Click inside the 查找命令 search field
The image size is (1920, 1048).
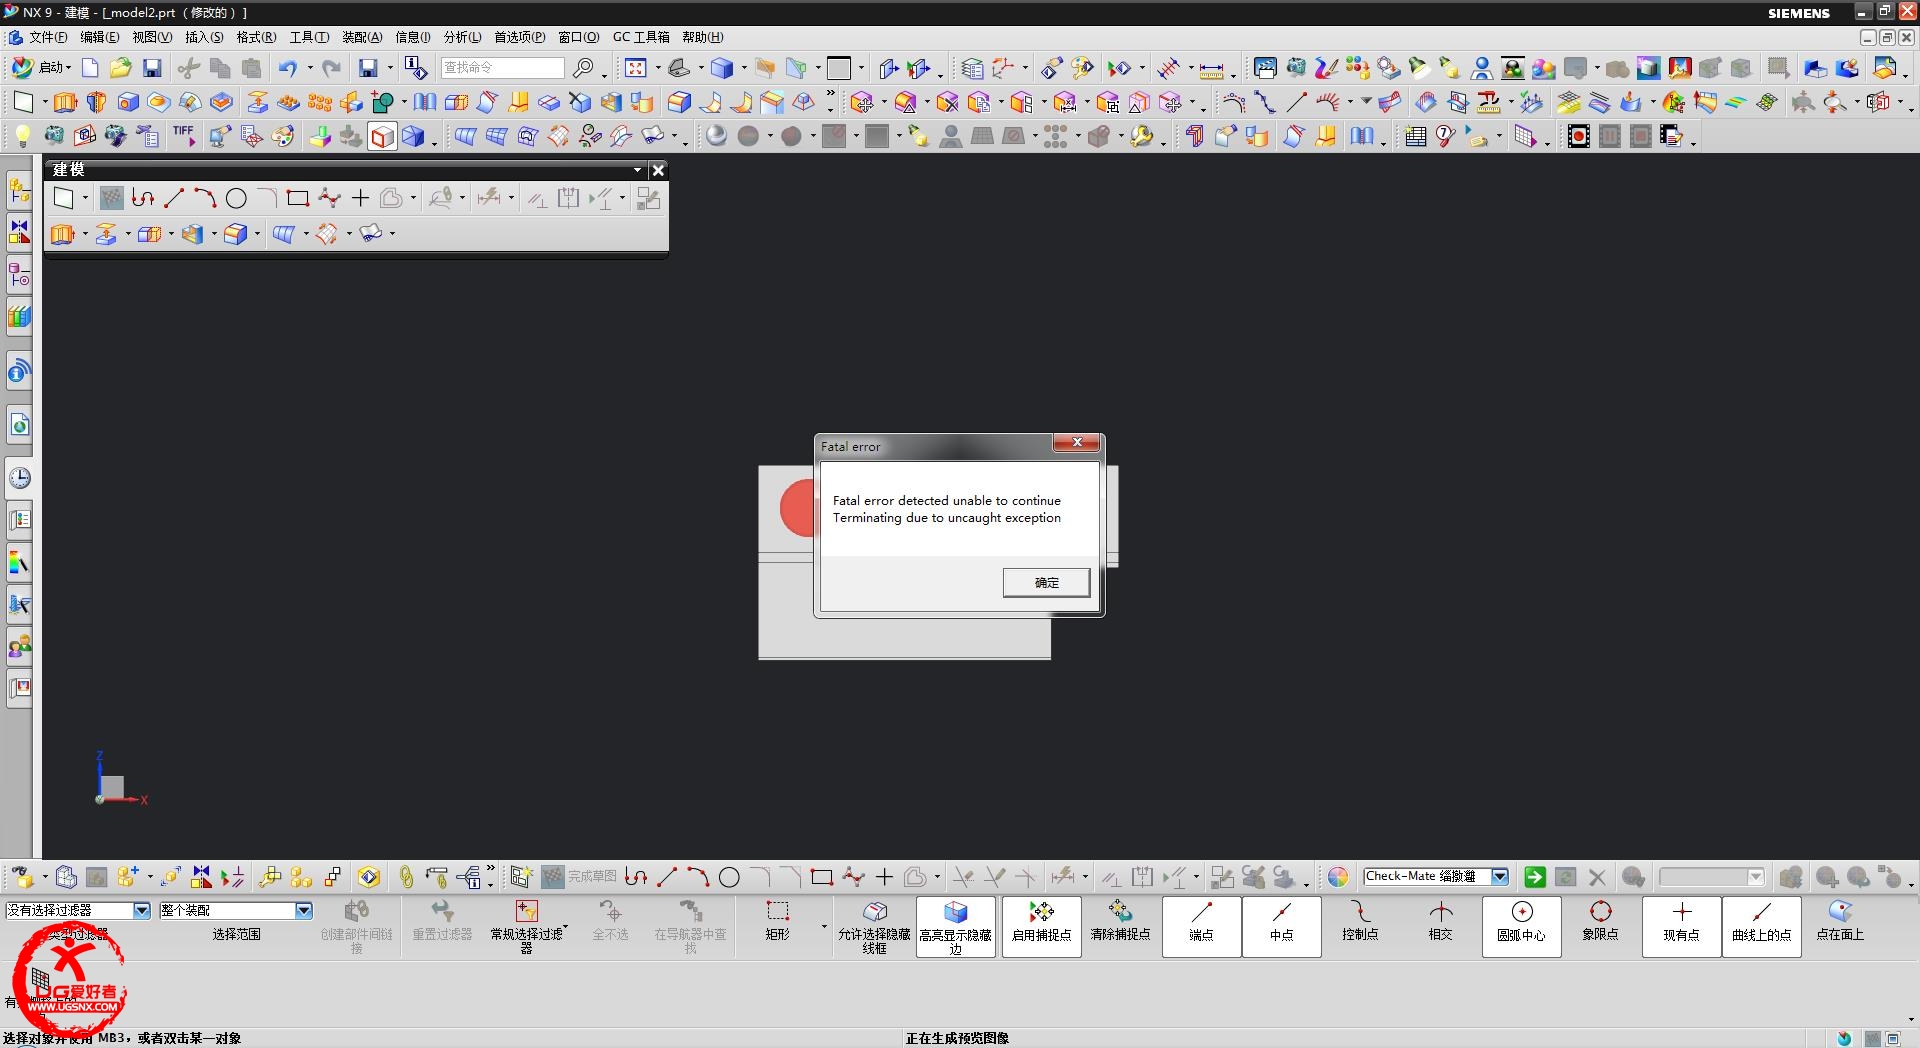pos(502,68)
